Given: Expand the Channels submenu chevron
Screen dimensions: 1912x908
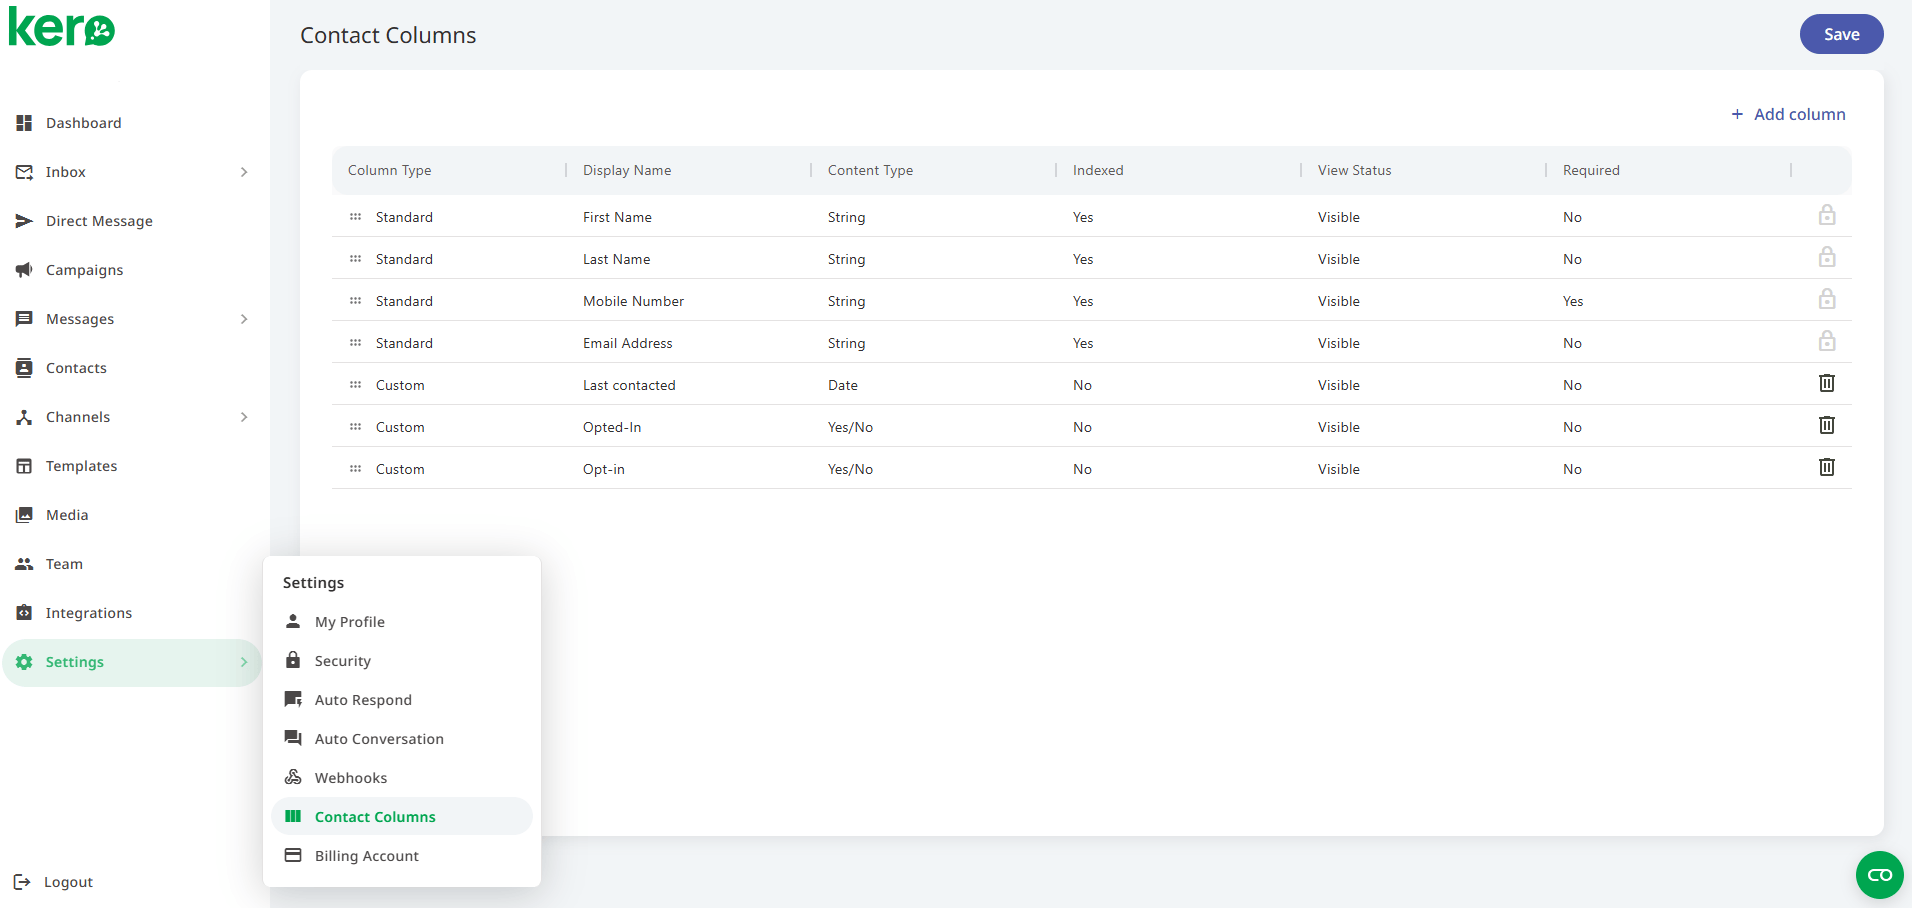Looking at the screenshot, I should click(x=244, y=417).
